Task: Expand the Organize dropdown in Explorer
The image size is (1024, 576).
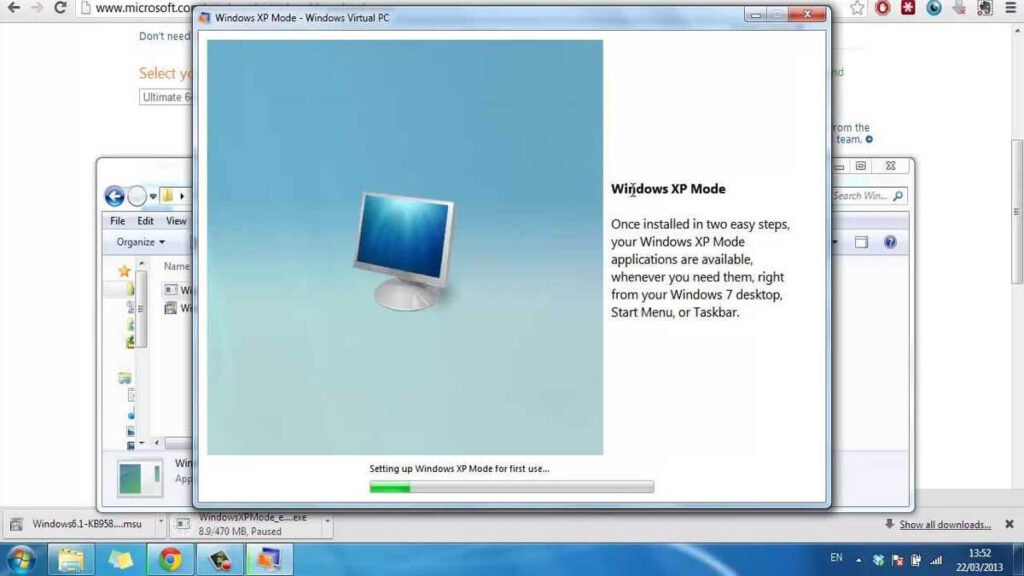Action: pos(140,242)
